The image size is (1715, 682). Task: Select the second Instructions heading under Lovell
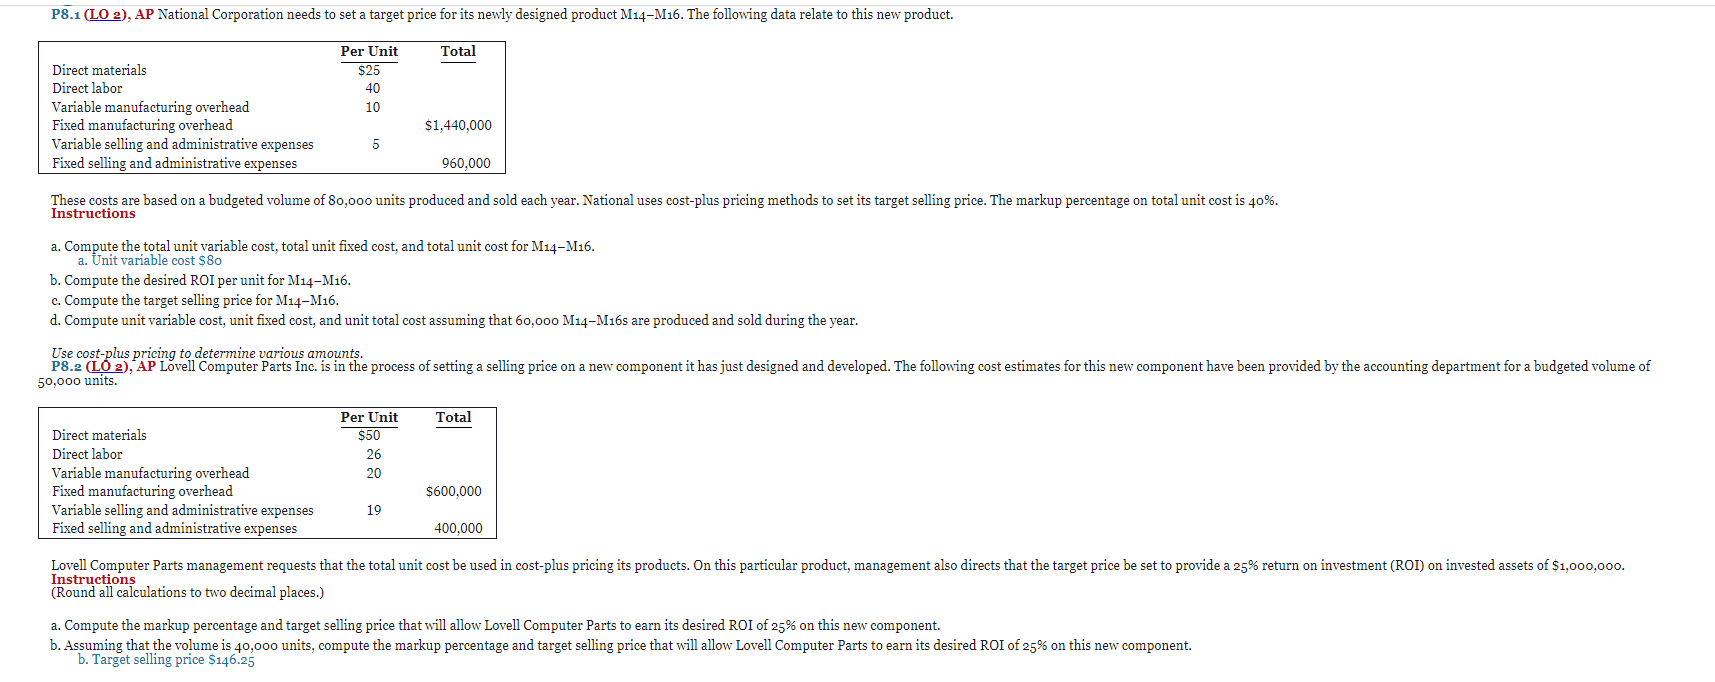click(93, 579)
